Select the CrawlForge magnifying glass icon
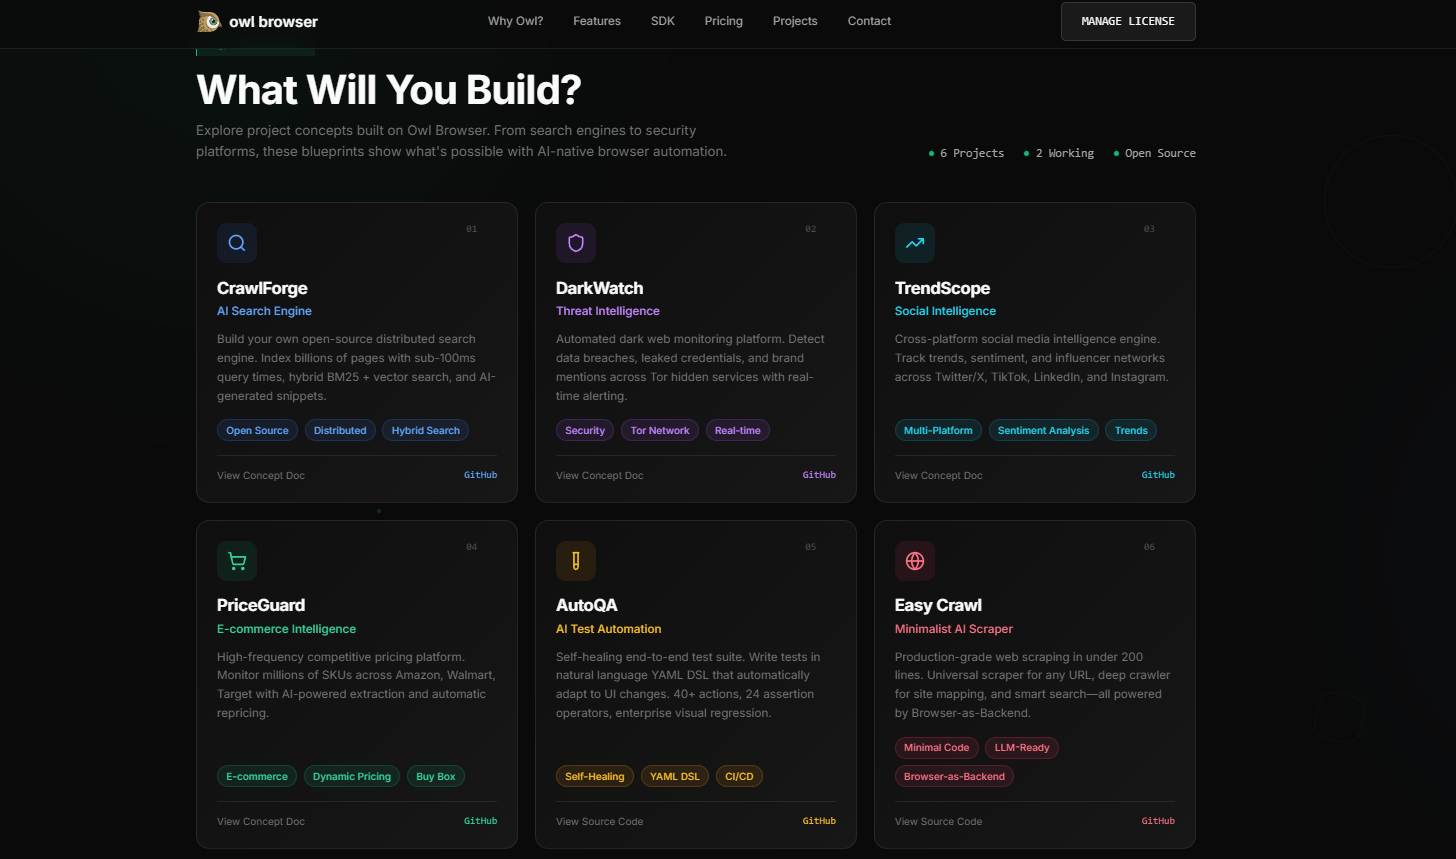The height and width of the screenshot is (859, 1456). click(237, 242)
